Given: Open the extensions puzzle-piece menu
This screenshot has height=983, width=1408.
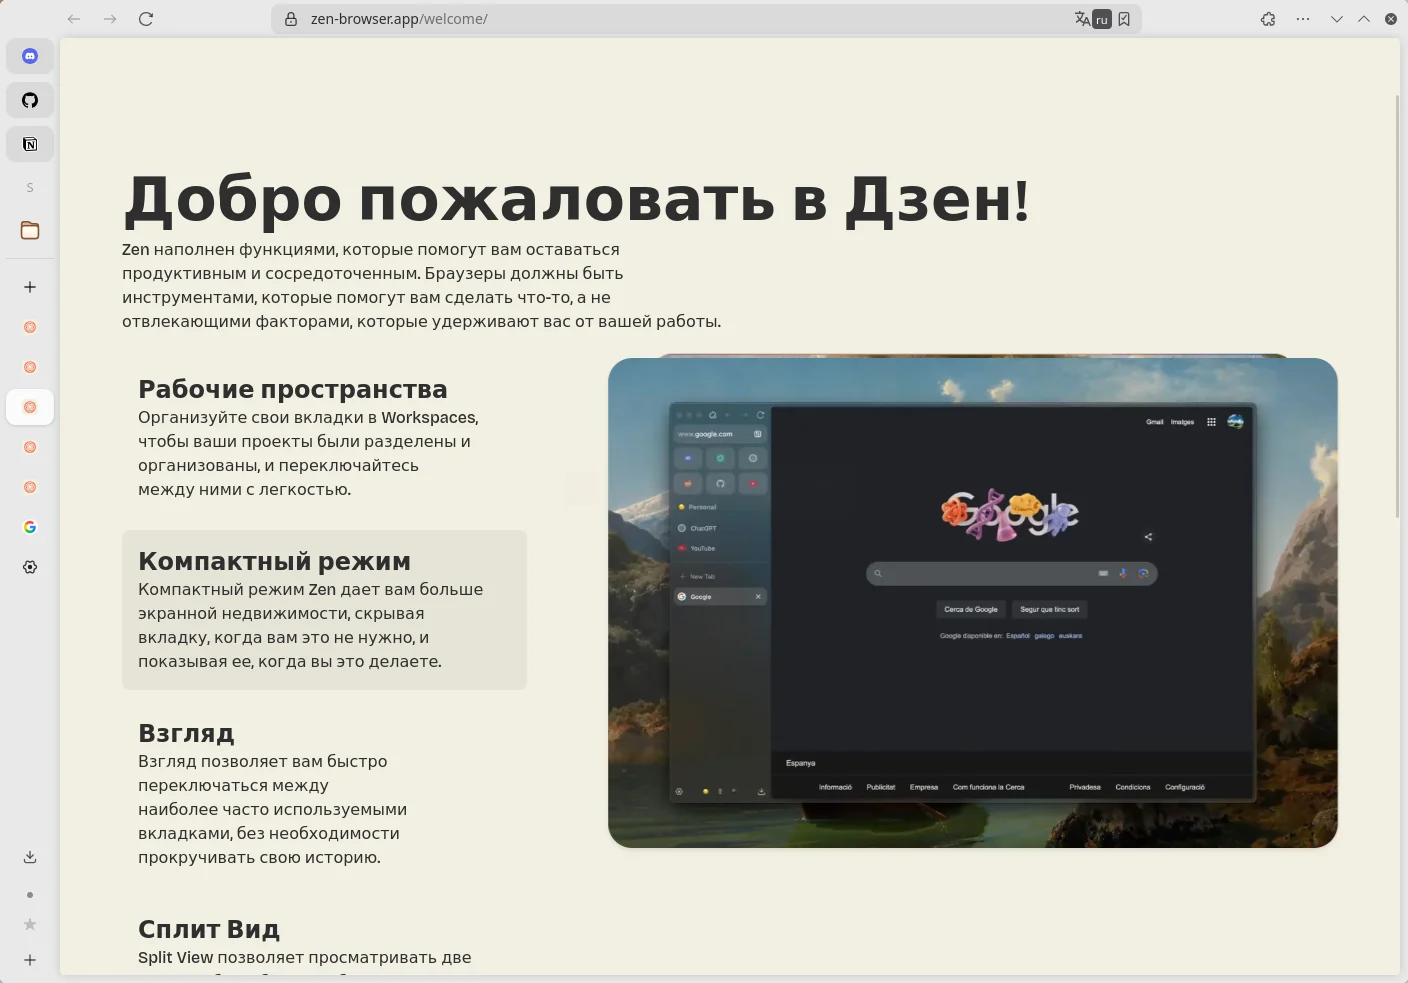Looking at the screenshot, I should pos(1268,19).
